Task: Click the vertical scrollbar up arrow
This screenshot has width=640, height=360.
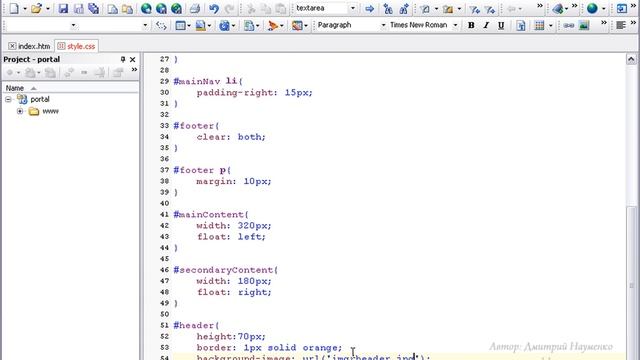Action: coord(631,60)
